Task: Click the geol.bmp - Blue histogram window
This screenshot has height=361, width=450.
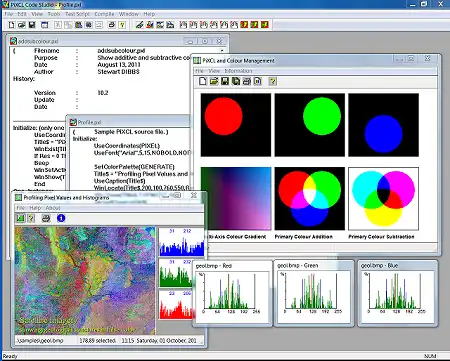Action: (397, 293)
